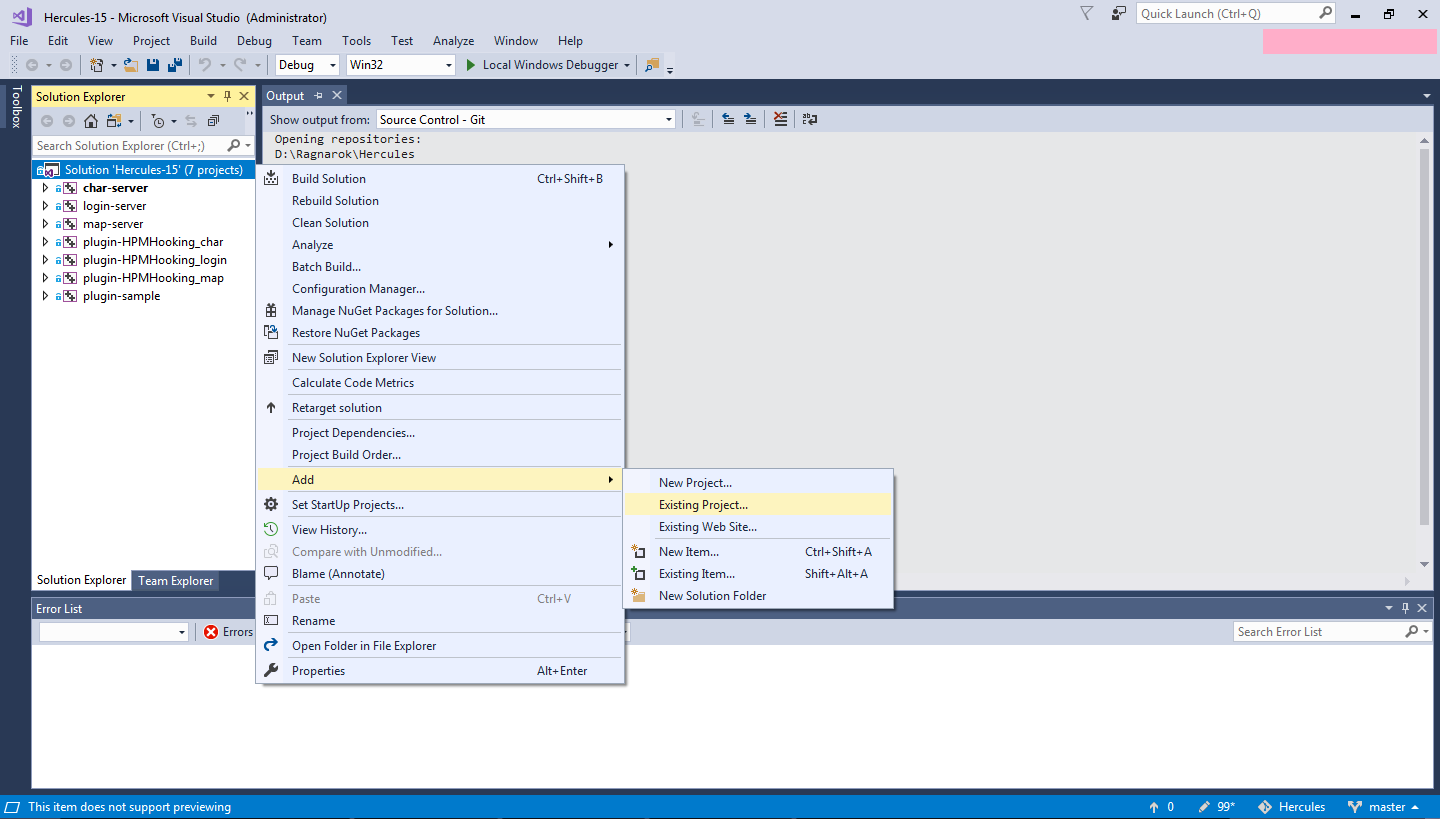This screenshot has width=1440, height=819.
Task: Click the Find in Files toolbar icon
Action: [653, 65]
